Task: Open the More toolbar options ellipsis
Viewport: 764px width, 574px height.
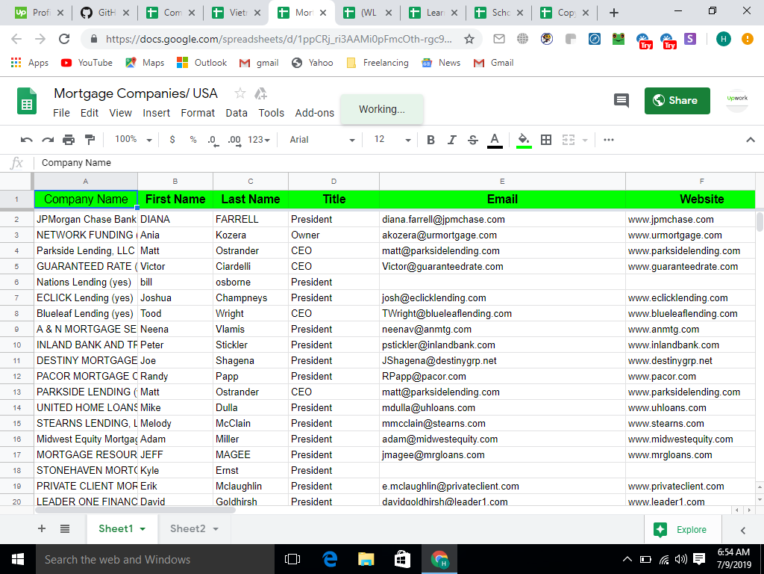Action: click(609, 140)
